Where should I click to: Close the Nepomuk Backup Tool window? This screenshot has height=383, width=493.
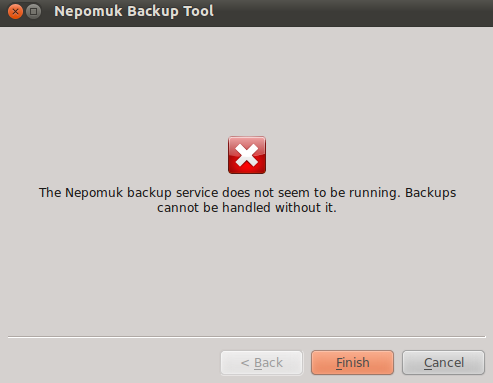pos(15,12)
